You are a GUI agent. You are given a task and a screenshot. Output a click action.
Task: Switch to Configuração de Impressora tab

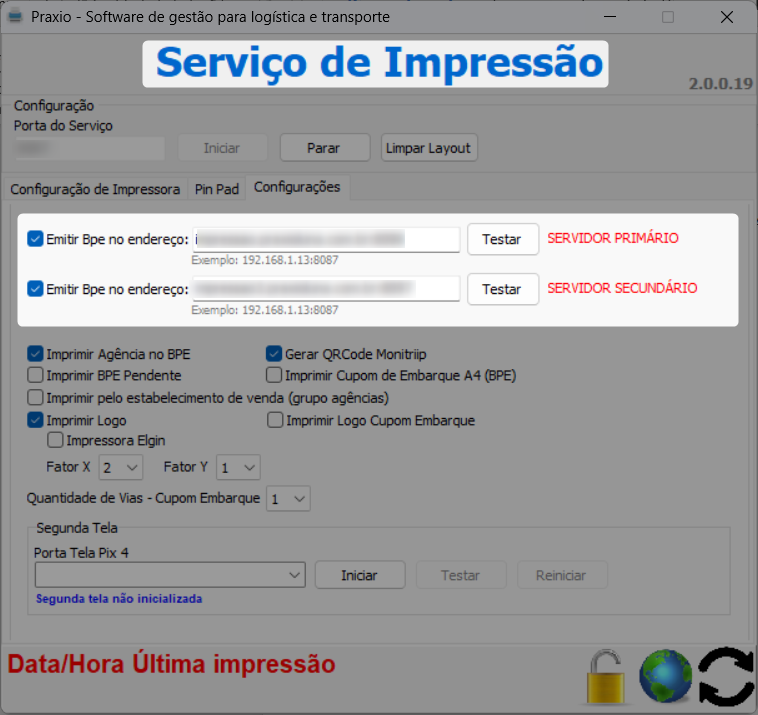coord(95,189)
